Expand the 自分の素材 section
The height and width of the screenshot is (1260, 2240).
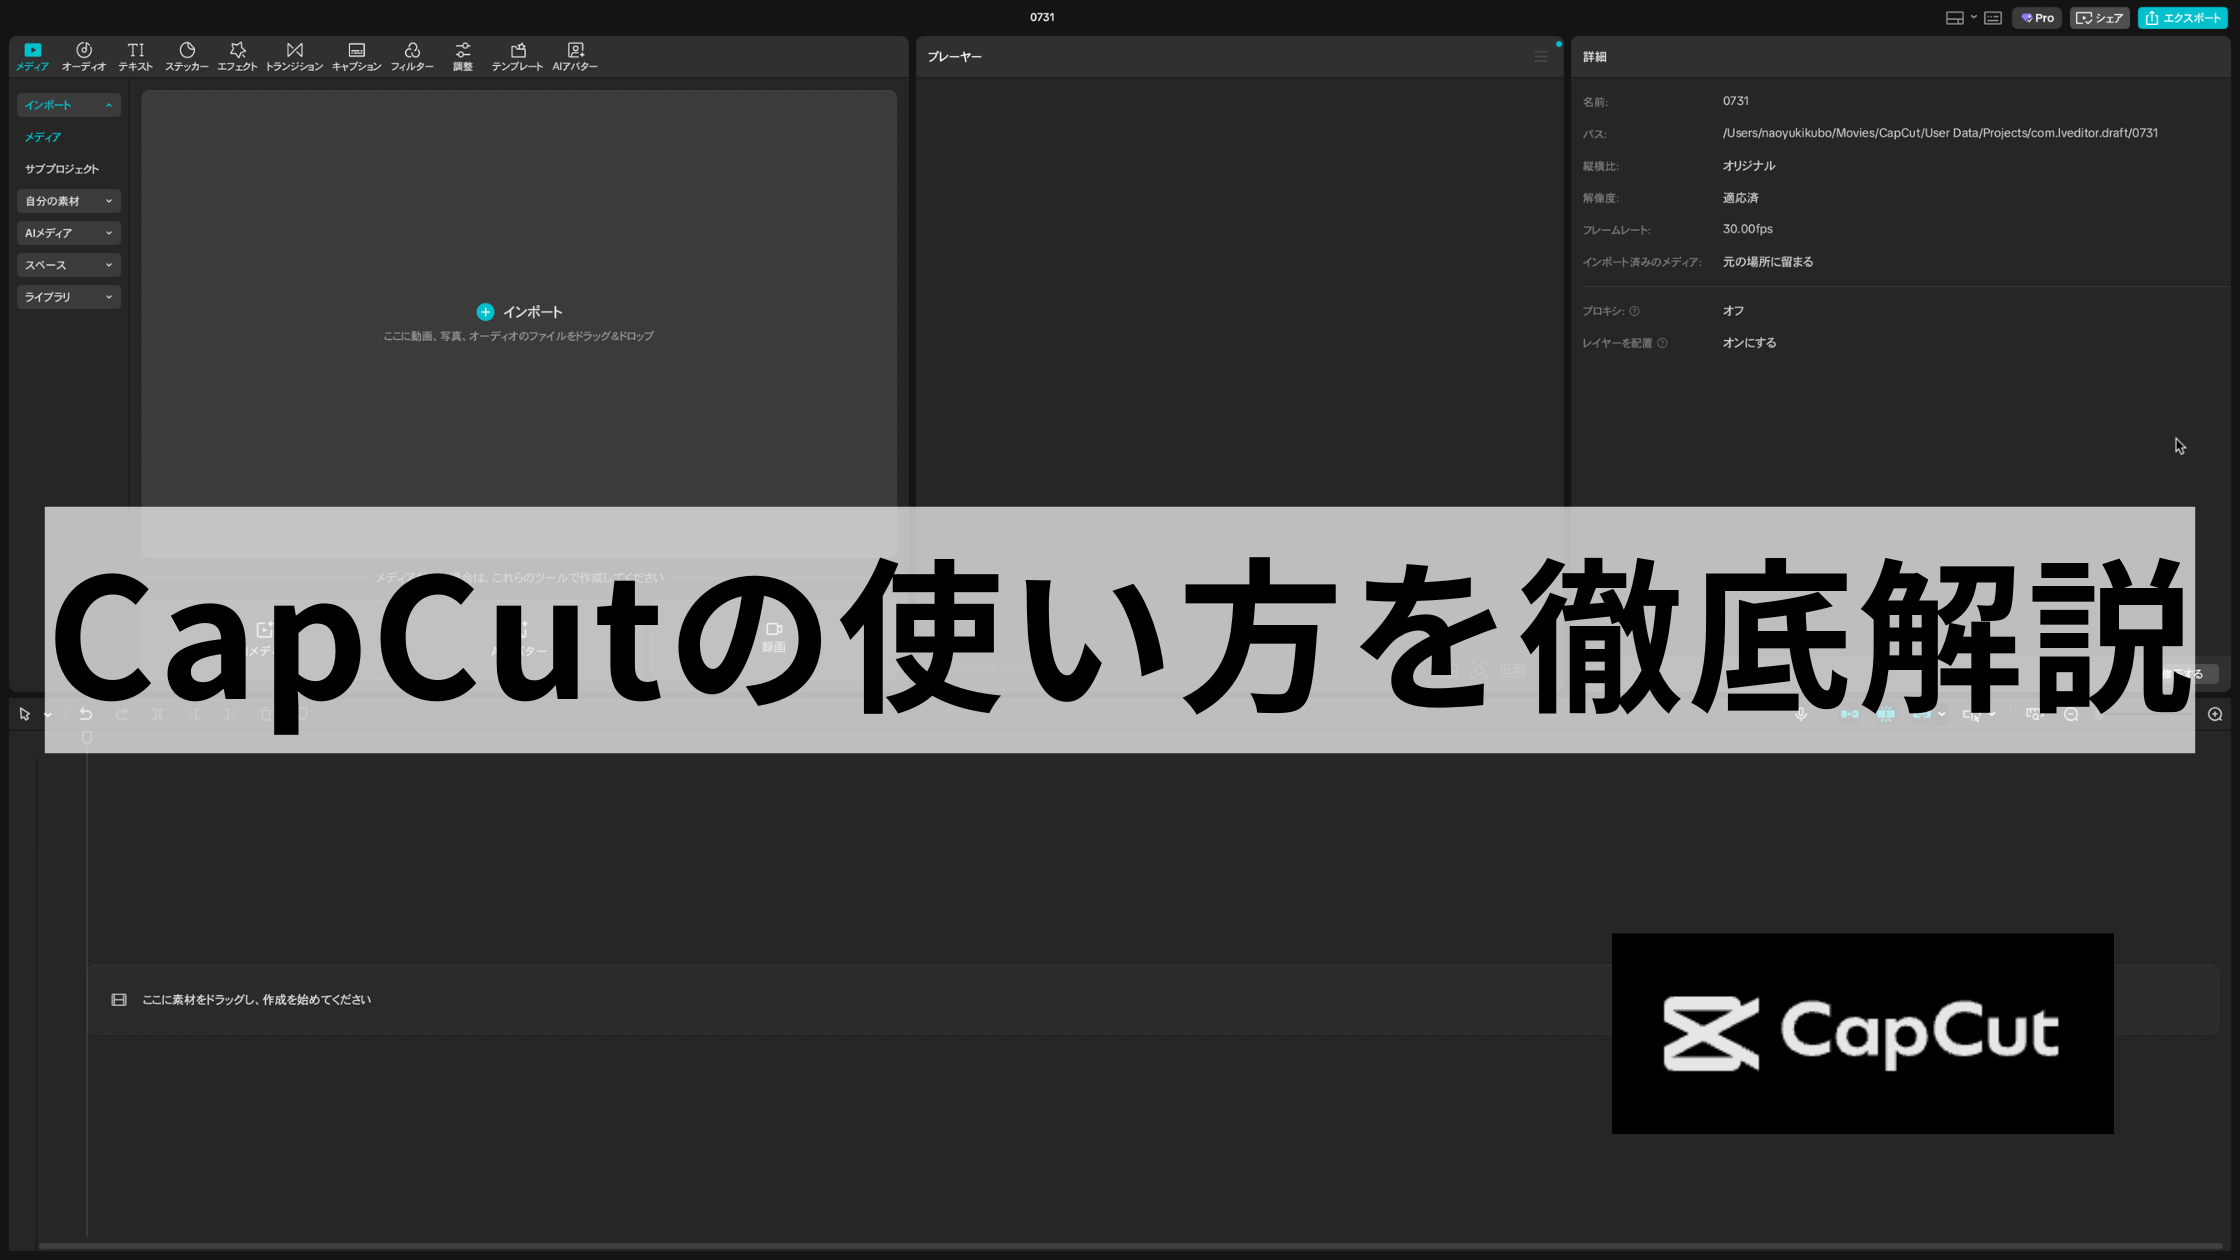pos(69,201)
